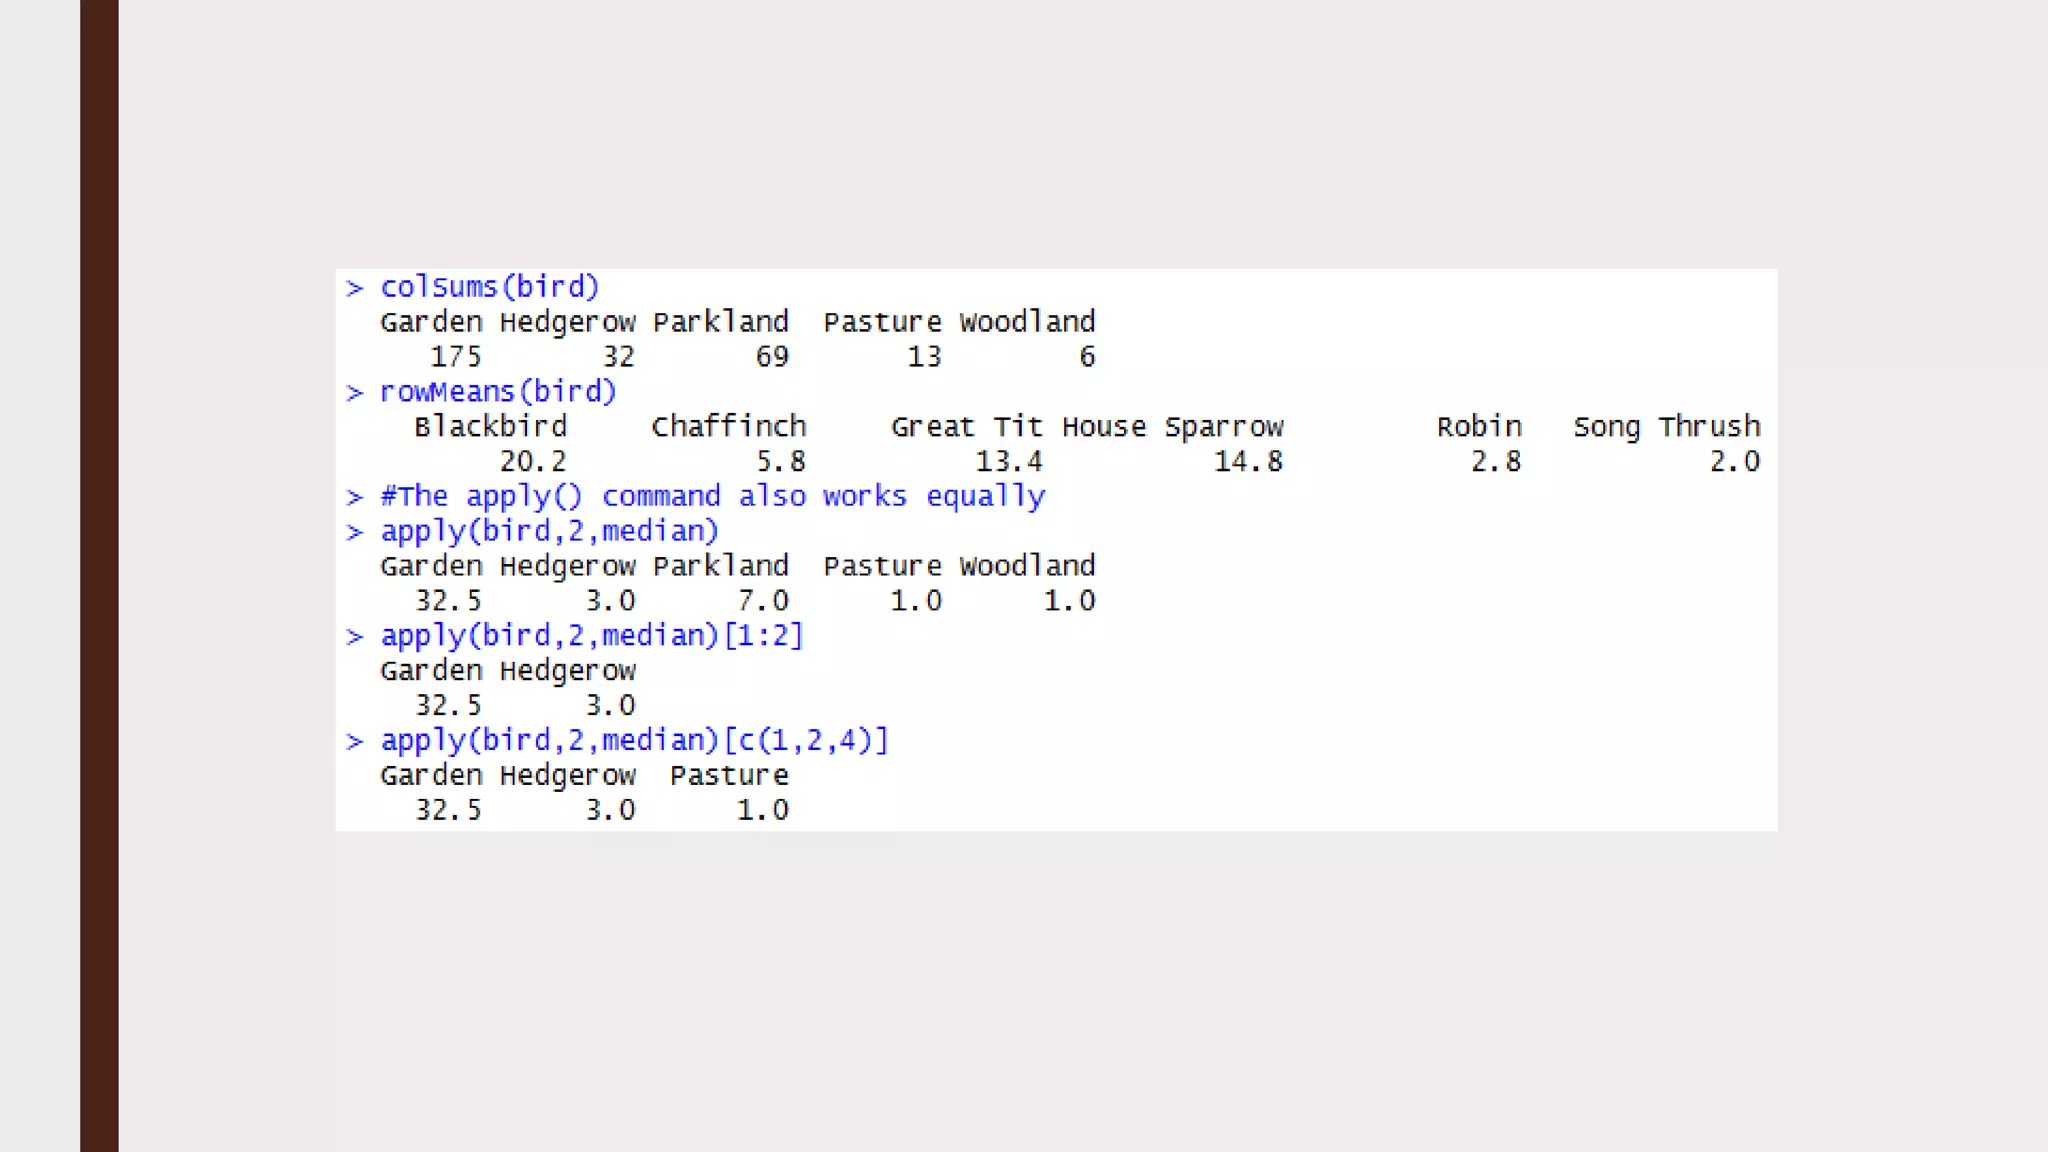Click the apply(bird,2,median)[1:2] command
2048x1152 pixels.
point(591,636)
